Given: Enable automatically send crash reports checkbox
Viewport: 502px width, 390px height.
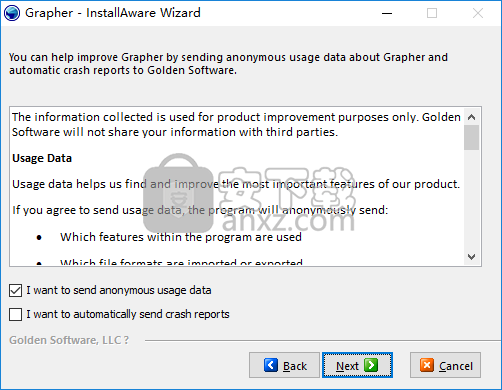Looking at the screenshot, I should tap(16, 314).
